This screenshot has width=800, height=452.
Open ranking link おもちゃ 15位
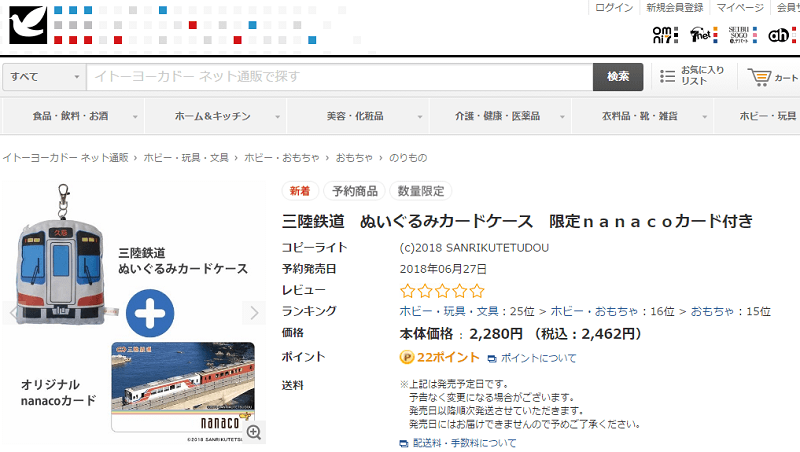pyautogui.click(x=712, y=311)
